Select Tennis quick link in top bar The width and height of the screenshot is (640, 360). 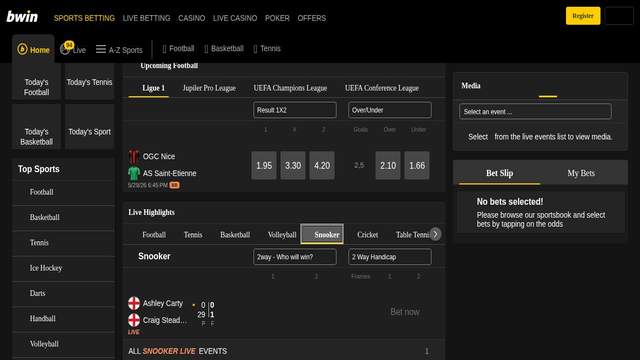point(267,49)
